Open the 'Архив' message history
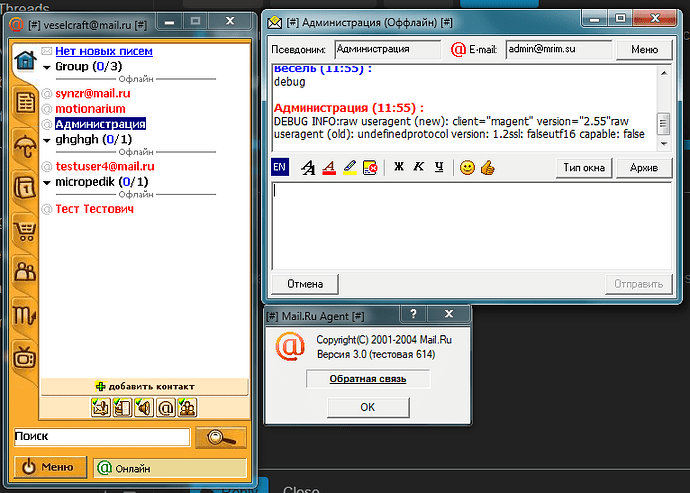Screen dimensions: 690x493 (x=644, y=168)
